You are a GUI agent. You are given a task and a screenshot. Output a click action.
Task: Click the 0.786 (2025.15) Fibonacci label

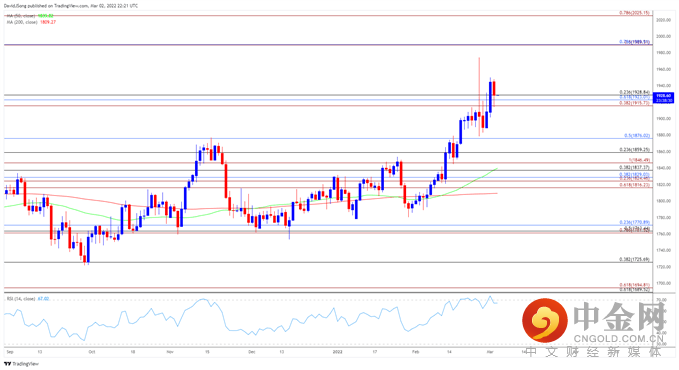click(x=635, y=13)
